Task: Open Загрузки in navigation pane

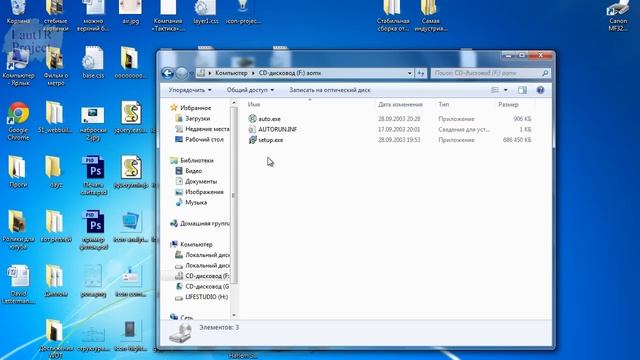Action: click(x=198, y=118)
